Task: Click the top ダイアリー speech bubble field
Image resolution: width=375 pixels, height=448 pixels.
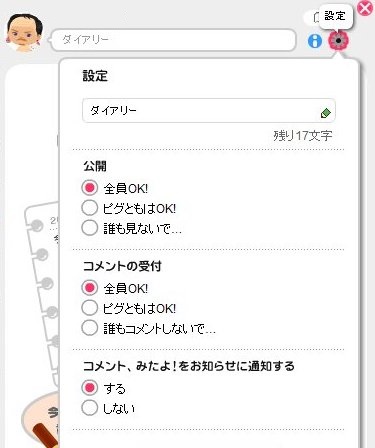Action: [173, 40]
